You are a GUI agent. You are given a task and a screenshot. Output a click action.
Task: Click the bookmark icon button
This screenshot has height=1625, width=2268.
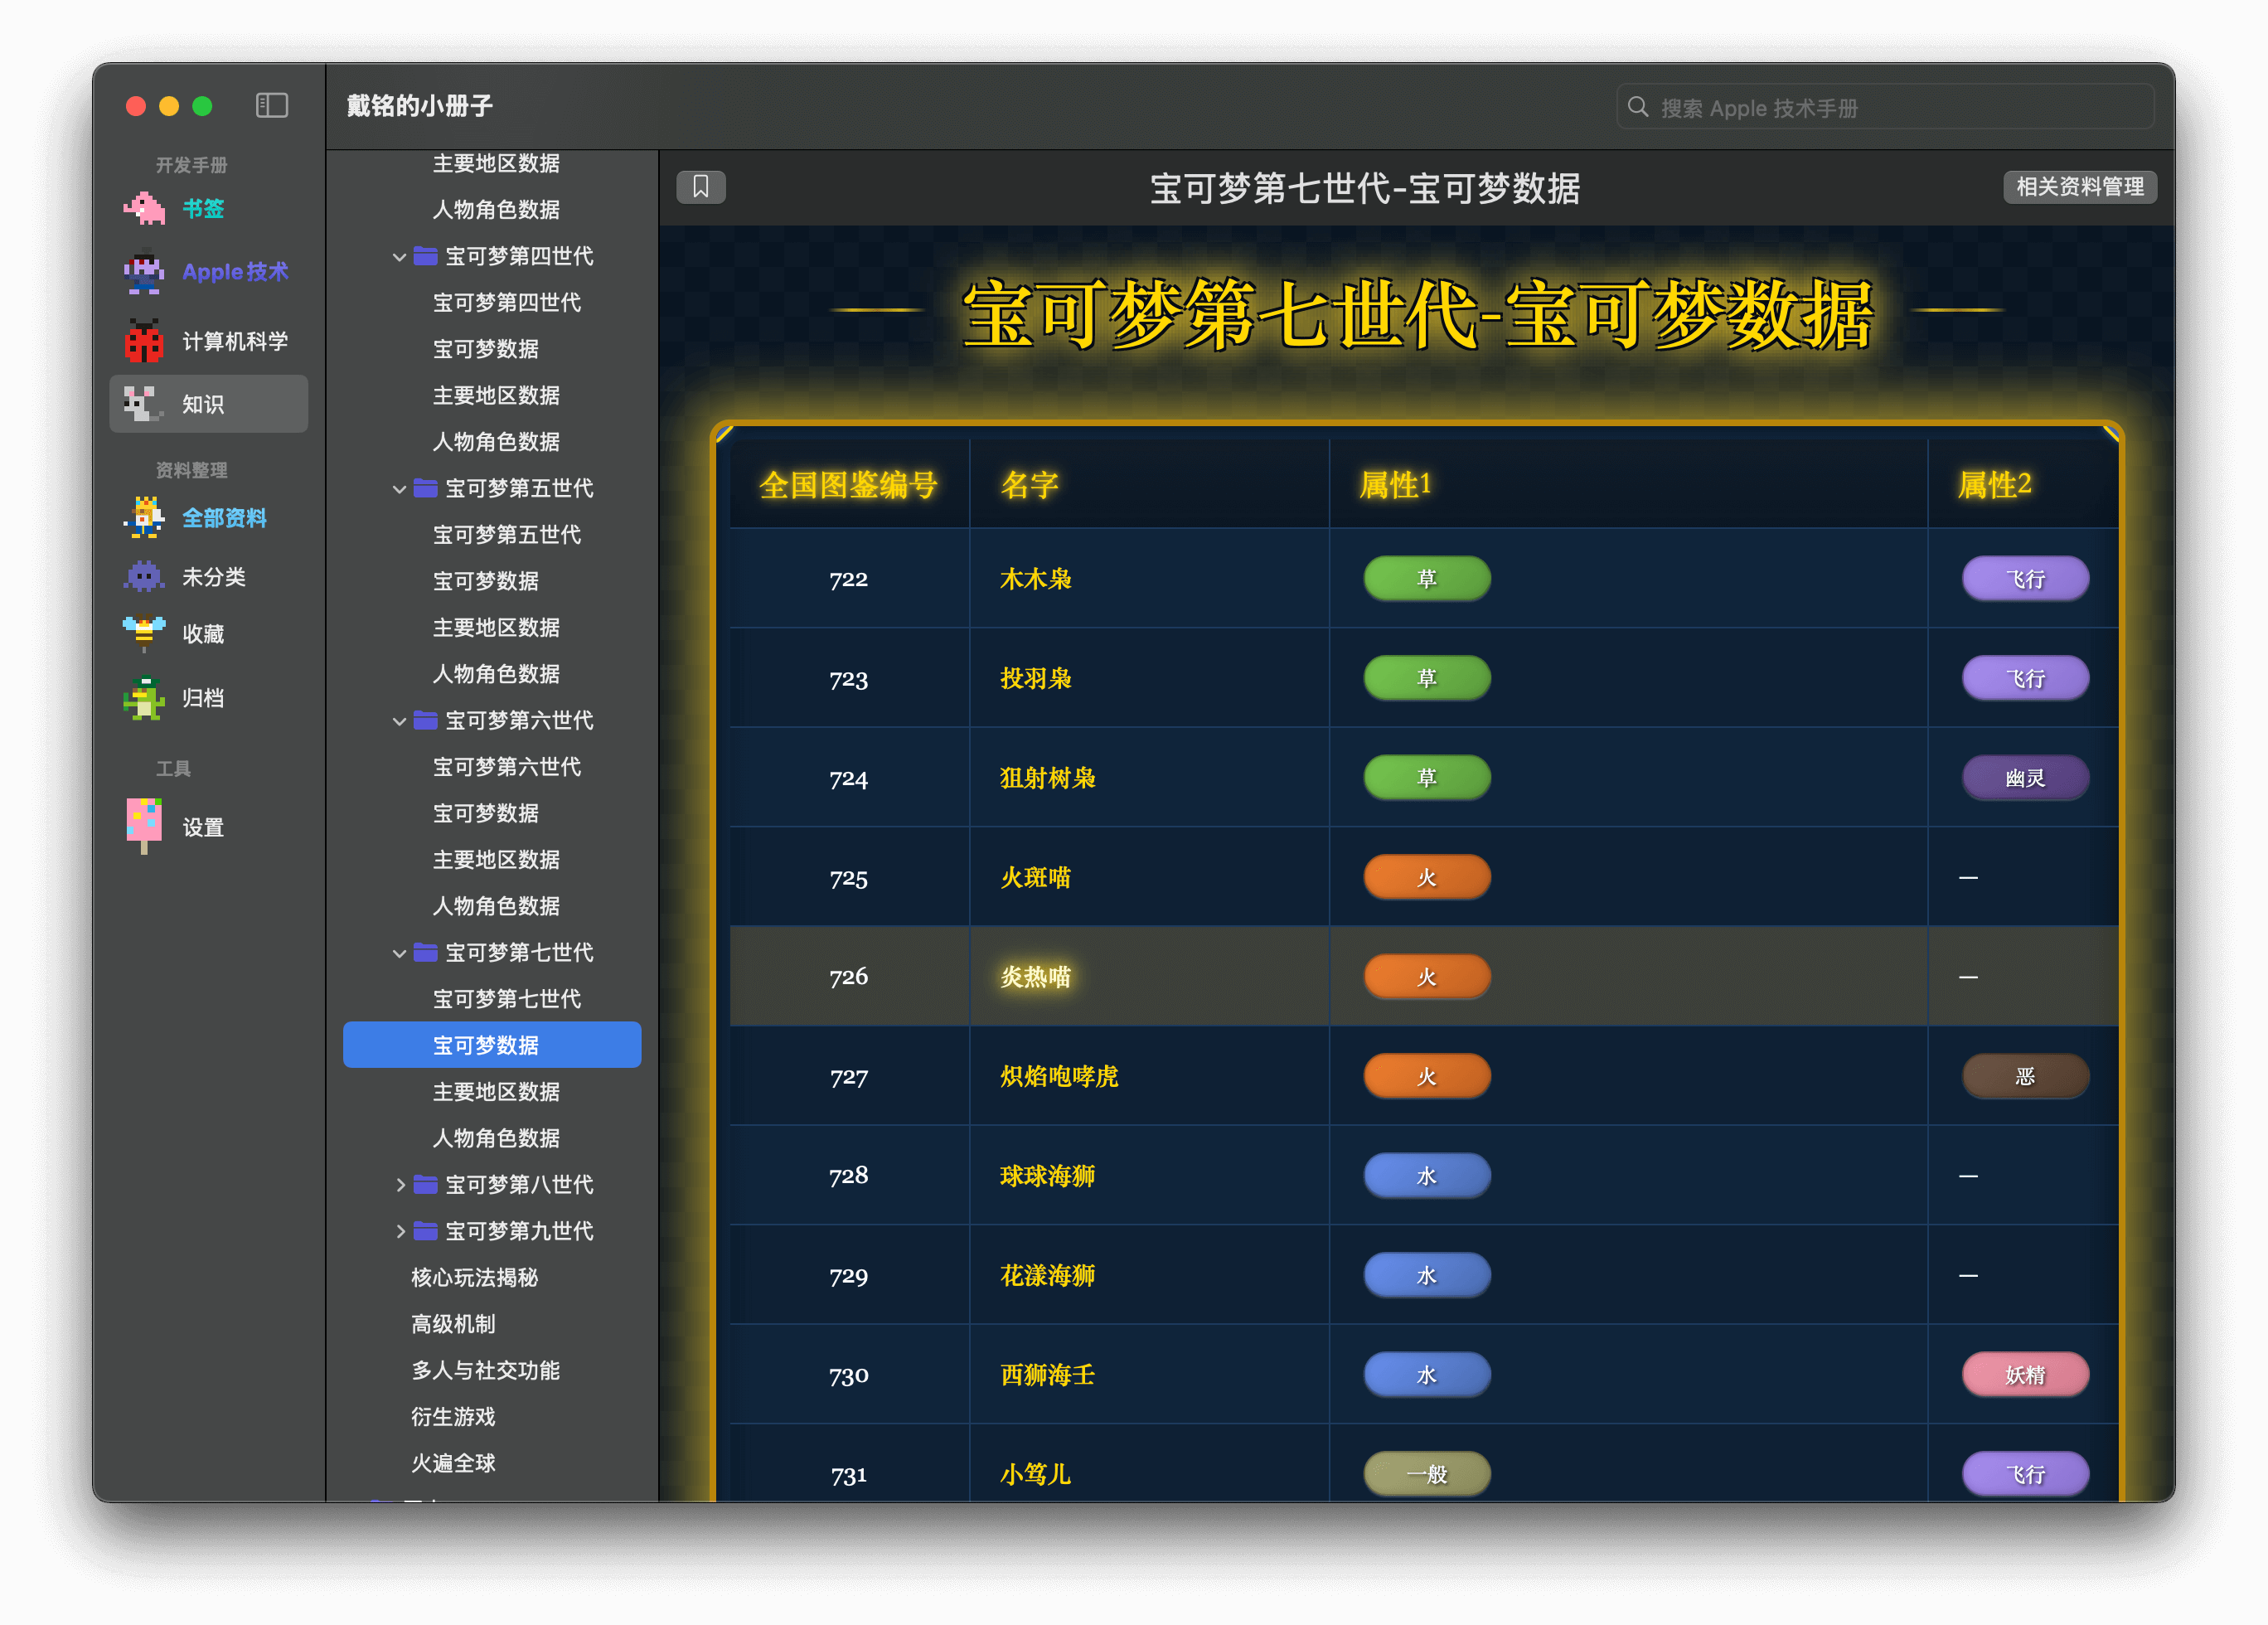(x=701, y=187)
